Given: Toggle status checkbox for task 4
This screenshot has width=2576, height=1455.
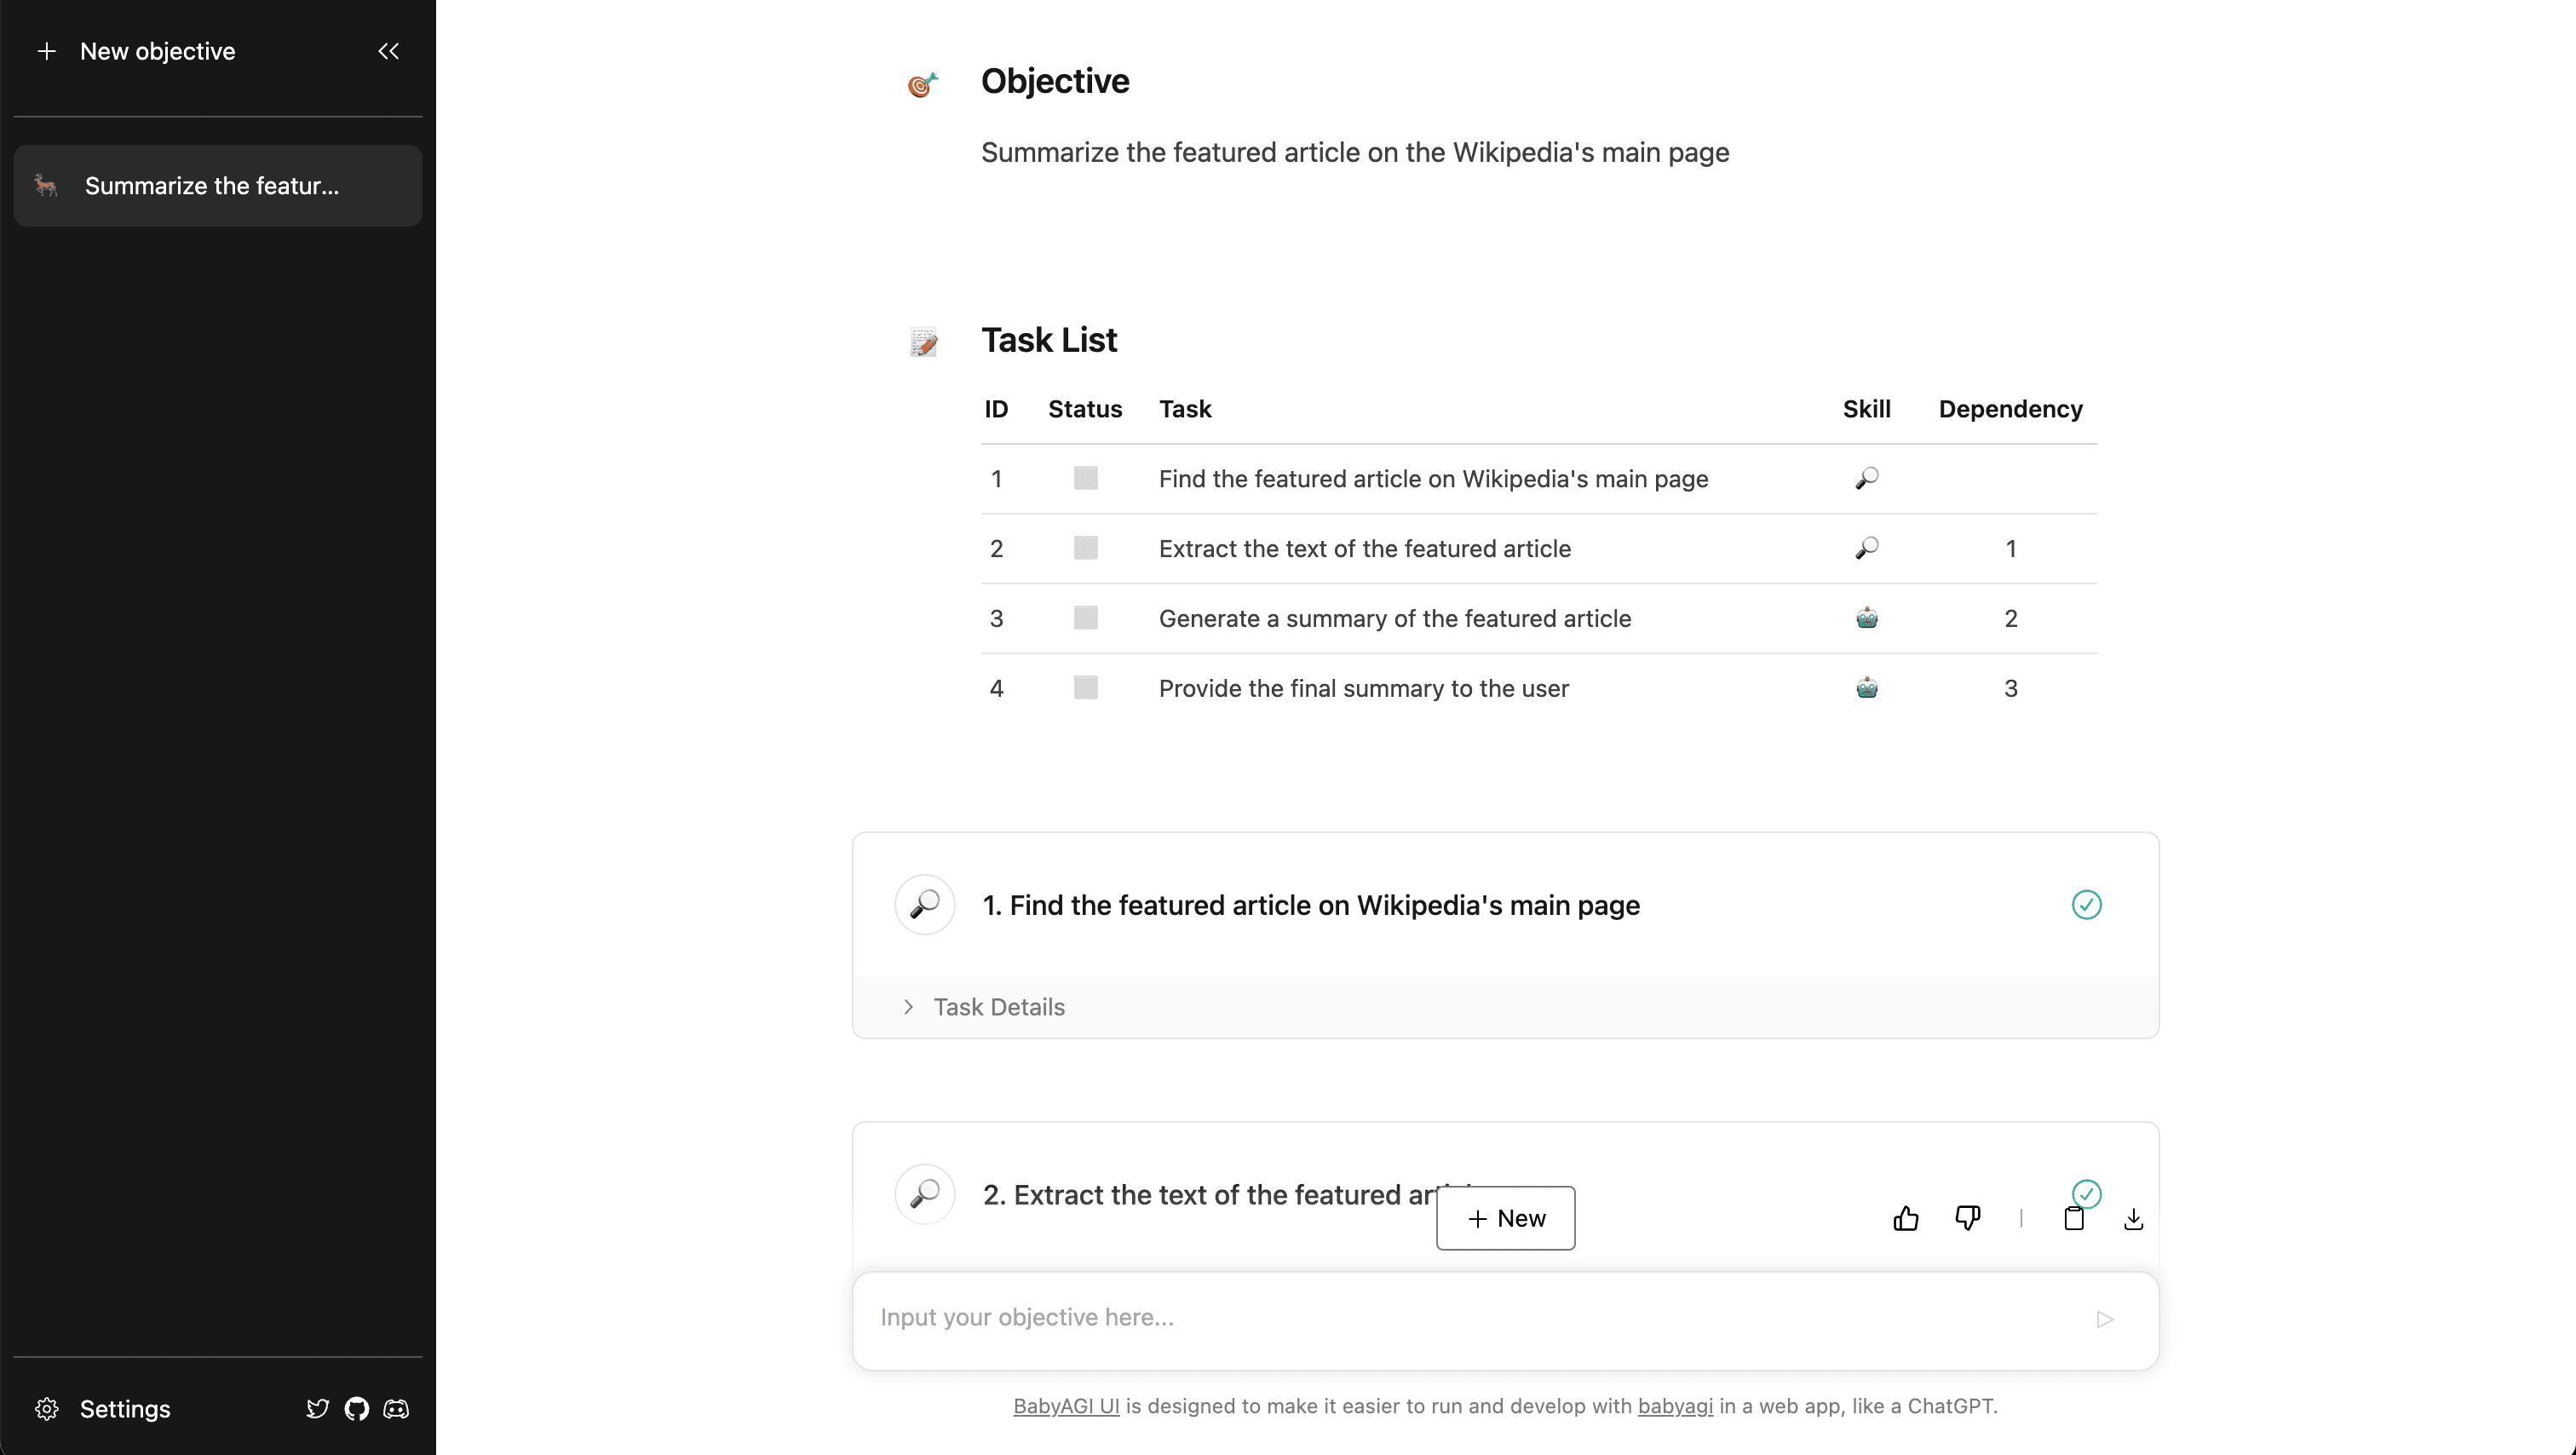Looking at the screenshot, I should coord(1085,688).
